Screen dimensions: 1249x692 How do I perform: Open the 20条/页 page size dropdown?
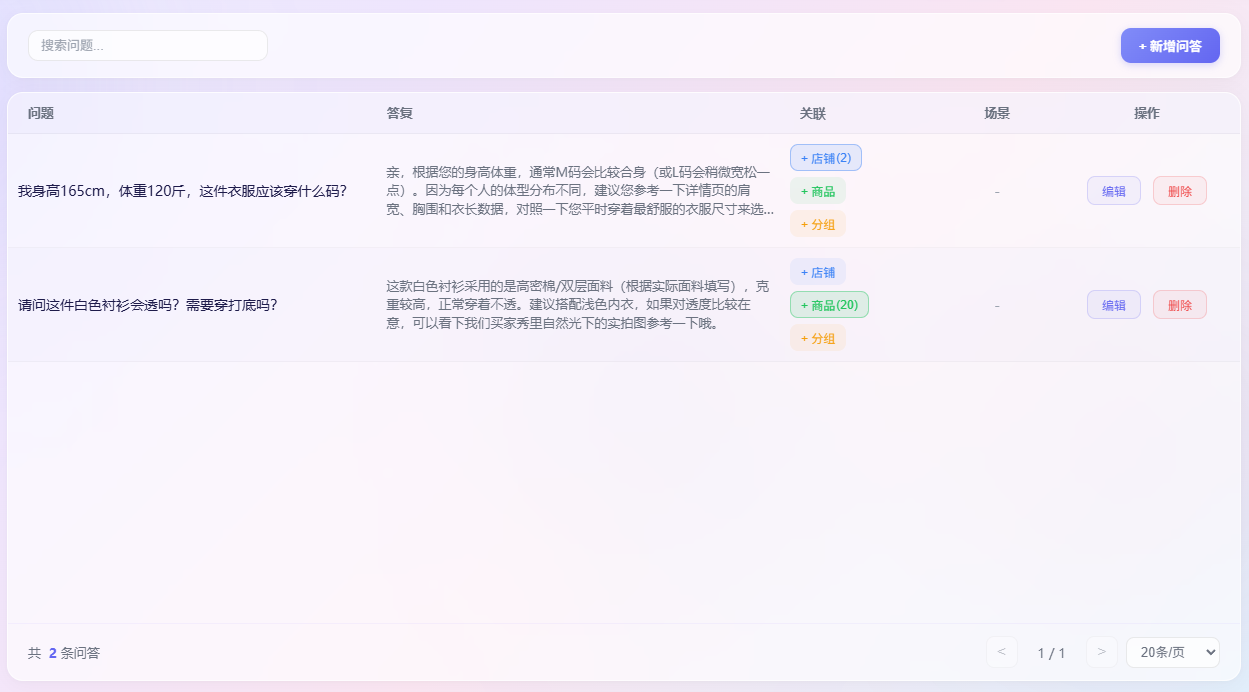[1172, 652]
